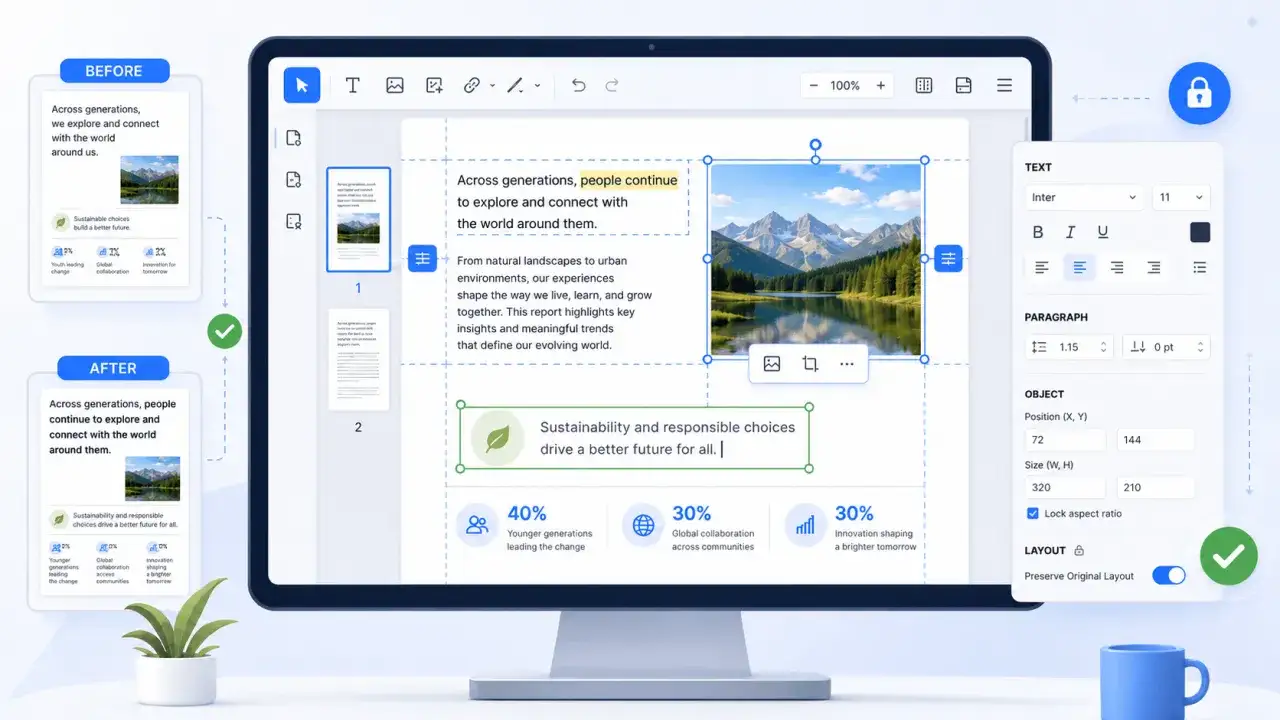
Task: Select the arrow pointer tool
Action: (302, 85)
